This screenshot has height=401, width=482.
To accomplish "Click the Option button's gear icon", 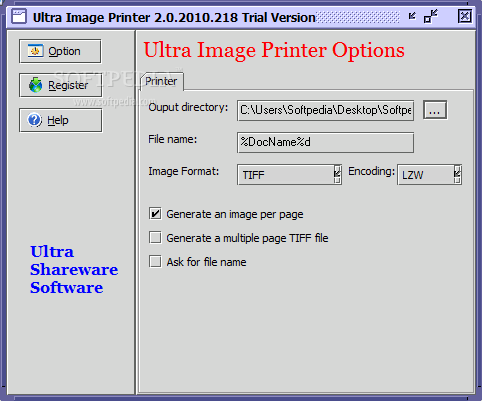I will click(x=35, y=51).
